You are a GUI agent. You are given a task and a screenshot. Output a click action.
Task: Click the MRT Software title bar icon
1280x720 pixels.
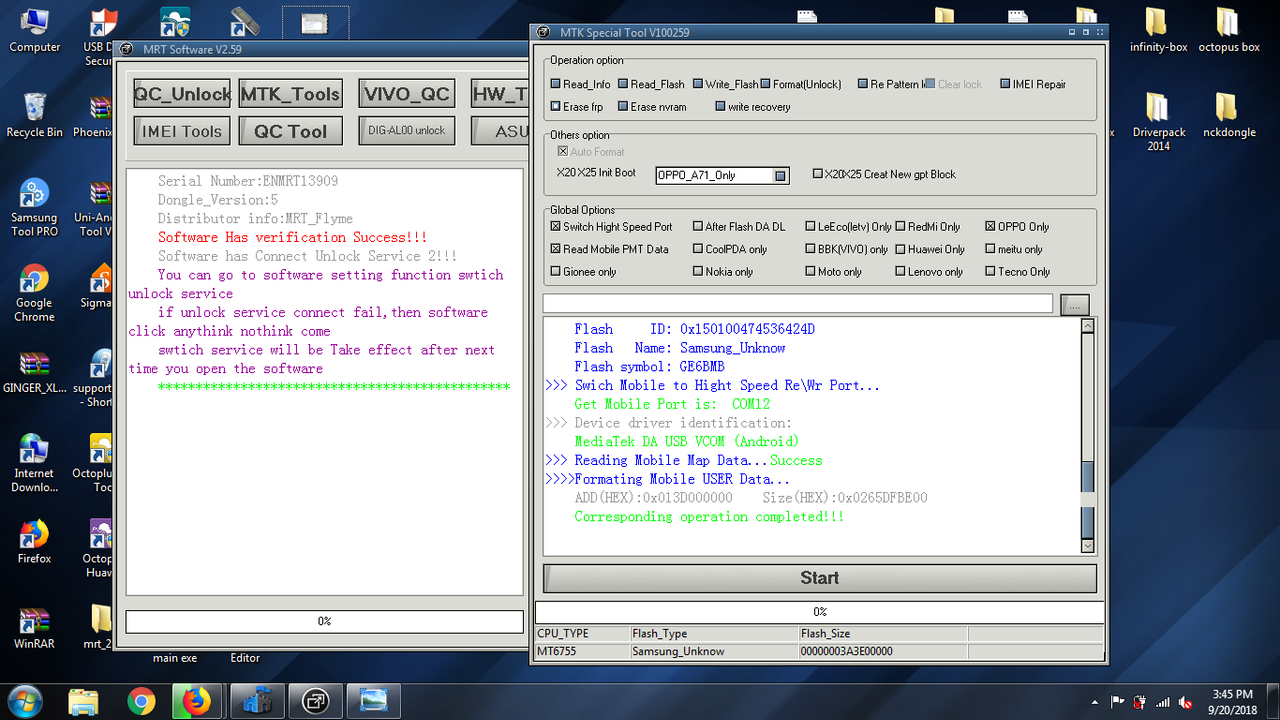[127, 49]
